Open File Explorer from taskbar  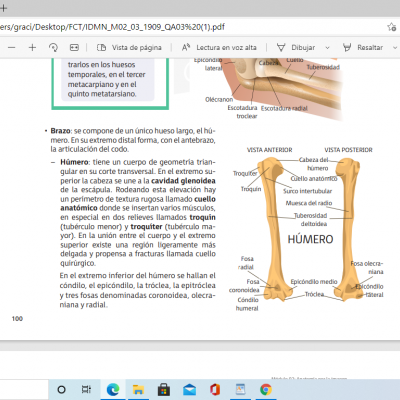[x=138, y=389]
